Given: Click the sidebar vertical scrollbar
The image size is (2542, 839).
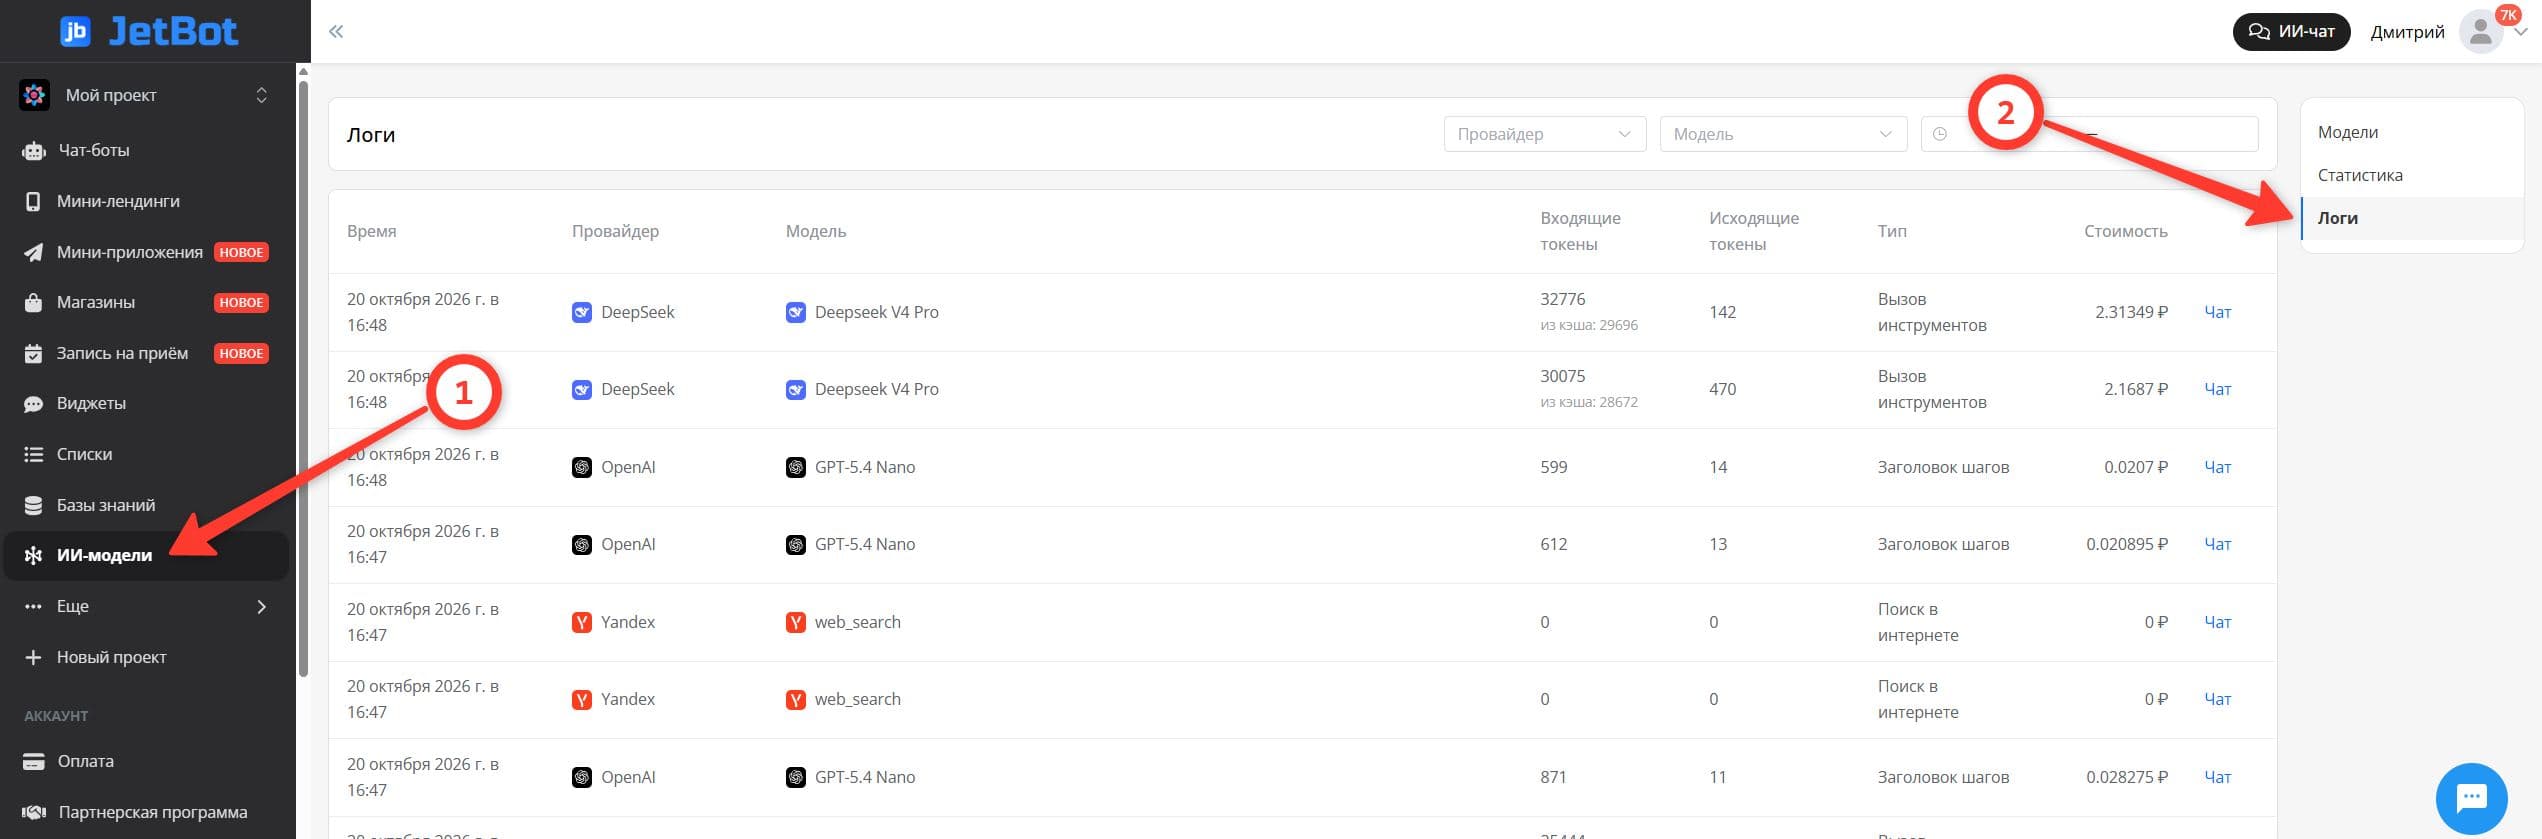Looking at the screenshot, I should (303, 370).
